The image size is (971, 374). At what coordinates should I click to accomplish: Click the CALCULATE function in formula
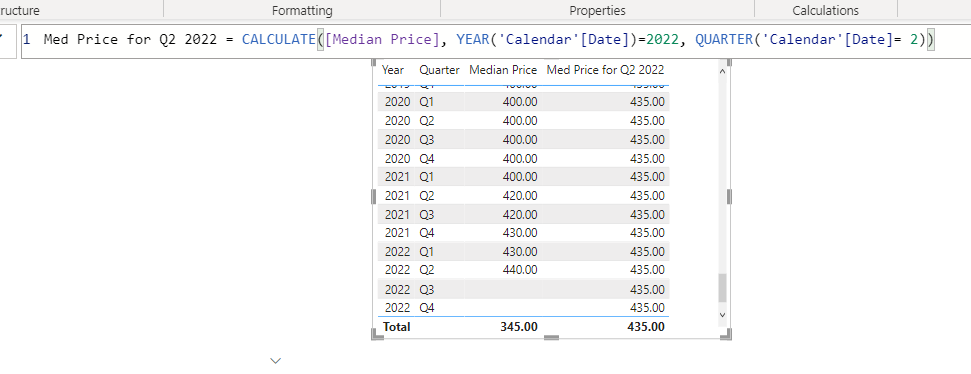[x=279, y=40]
